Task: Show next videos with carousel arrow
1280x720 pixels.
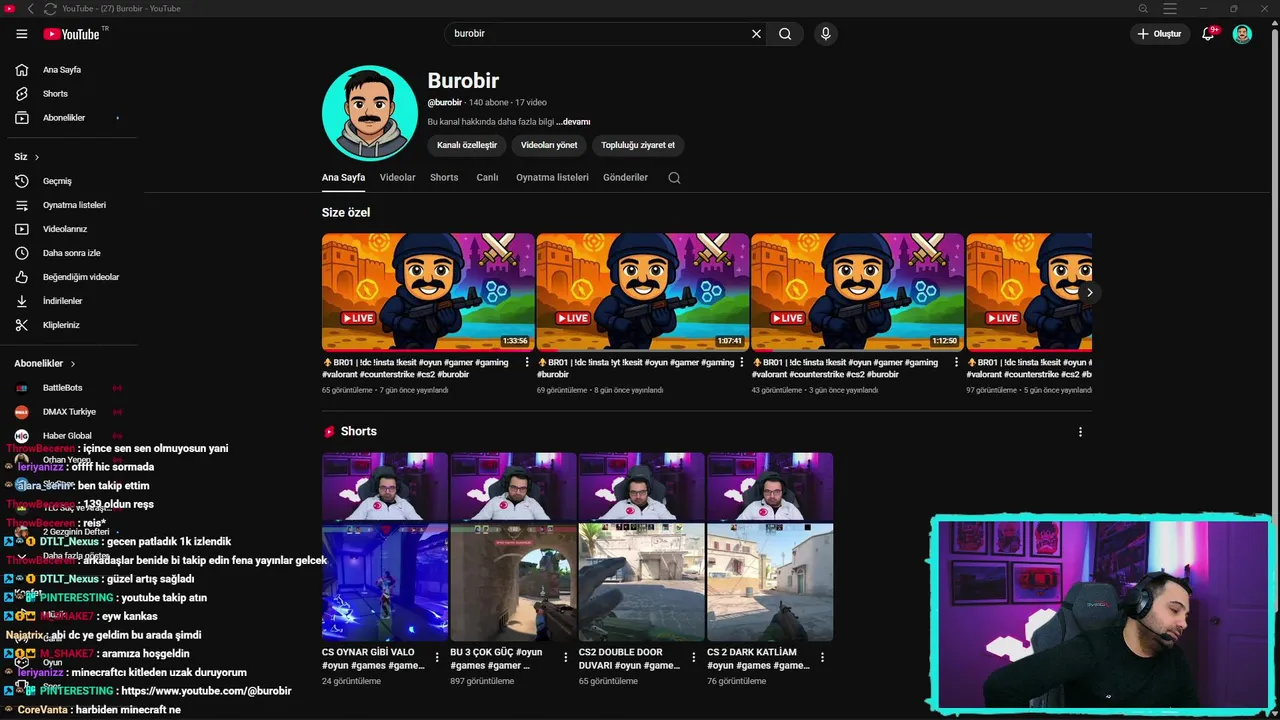Action: click(x=1089, y=293)
